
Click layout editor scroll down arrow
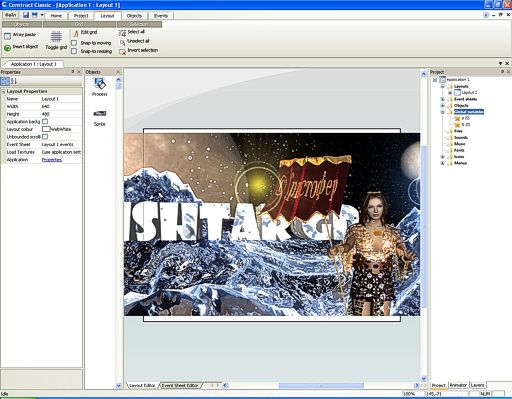(424, 378)
